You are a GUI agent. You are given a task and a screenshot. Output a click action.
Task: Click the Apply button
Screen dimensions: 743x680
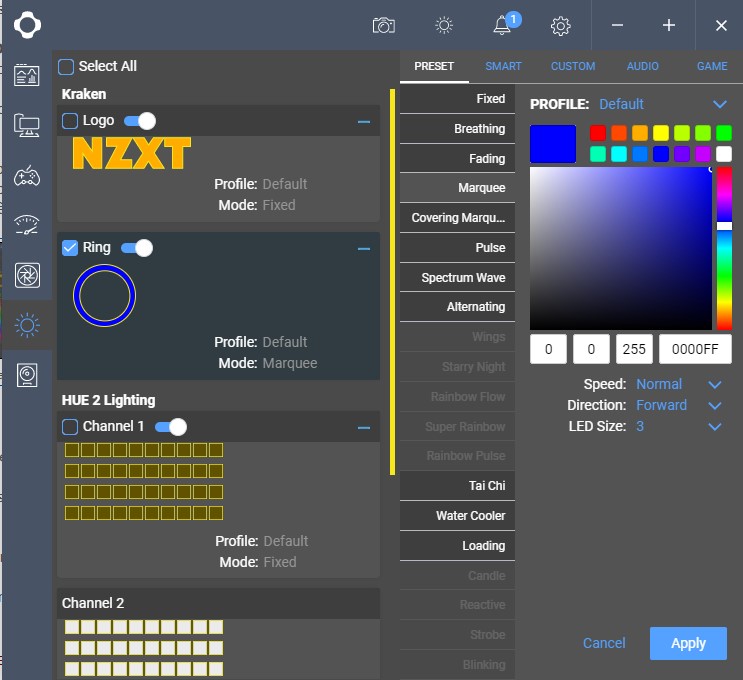(x=688, y=643)
